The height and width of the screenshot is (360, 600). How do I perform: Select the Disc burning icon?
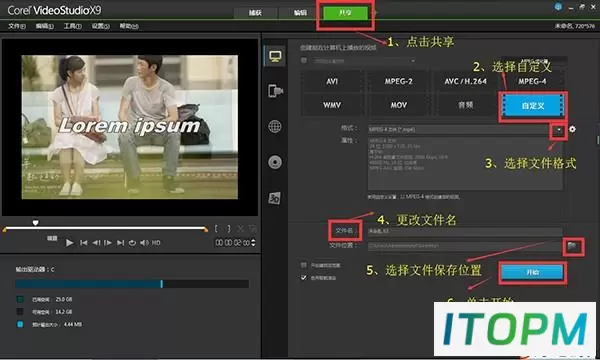(275, 162)
